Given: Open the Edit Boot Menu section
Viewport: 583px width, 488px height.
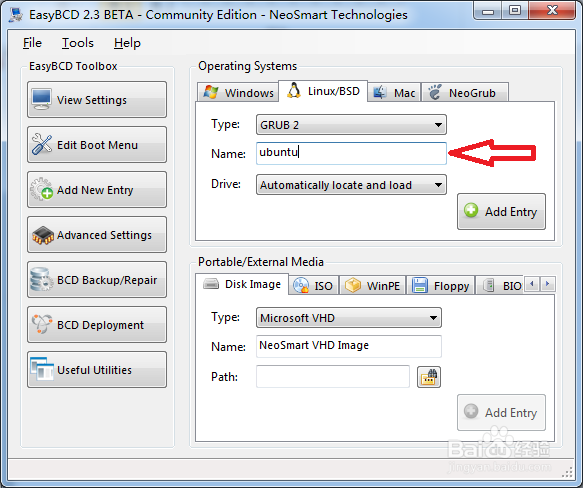Looking at the screenshot, I should click(x=97, y=145).
